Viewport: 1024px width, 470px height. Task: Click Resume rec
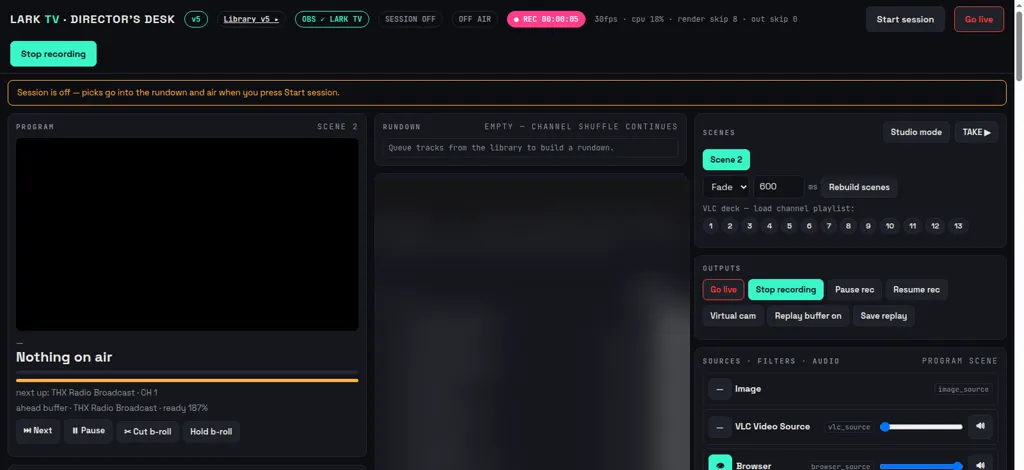(916, 290)
